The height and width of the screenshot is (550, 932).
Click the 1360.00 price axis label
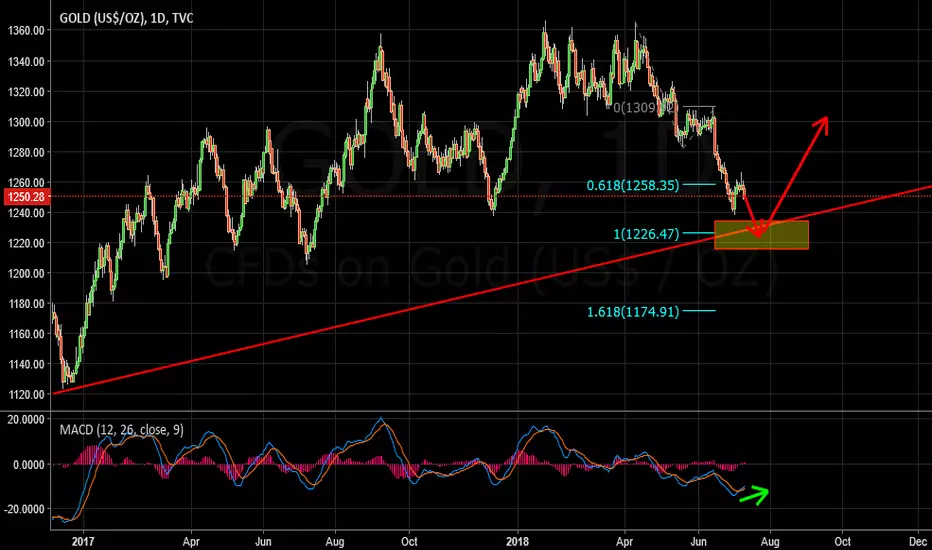pos(26,31)
